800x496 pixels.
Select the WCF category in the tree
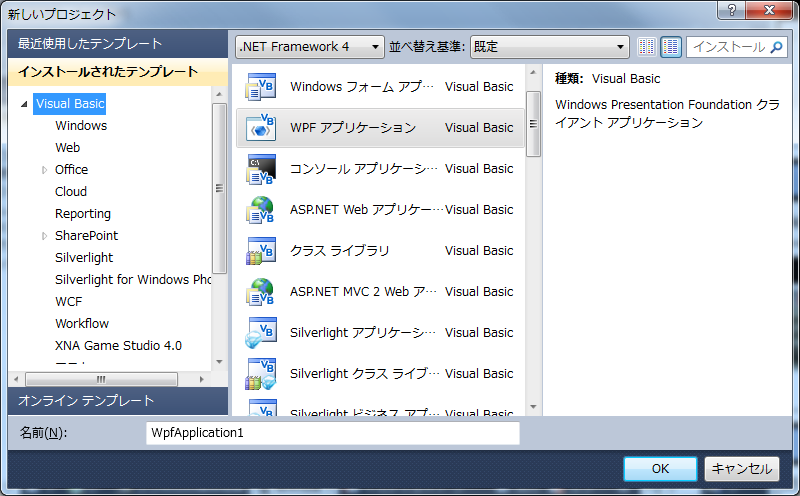68,301
